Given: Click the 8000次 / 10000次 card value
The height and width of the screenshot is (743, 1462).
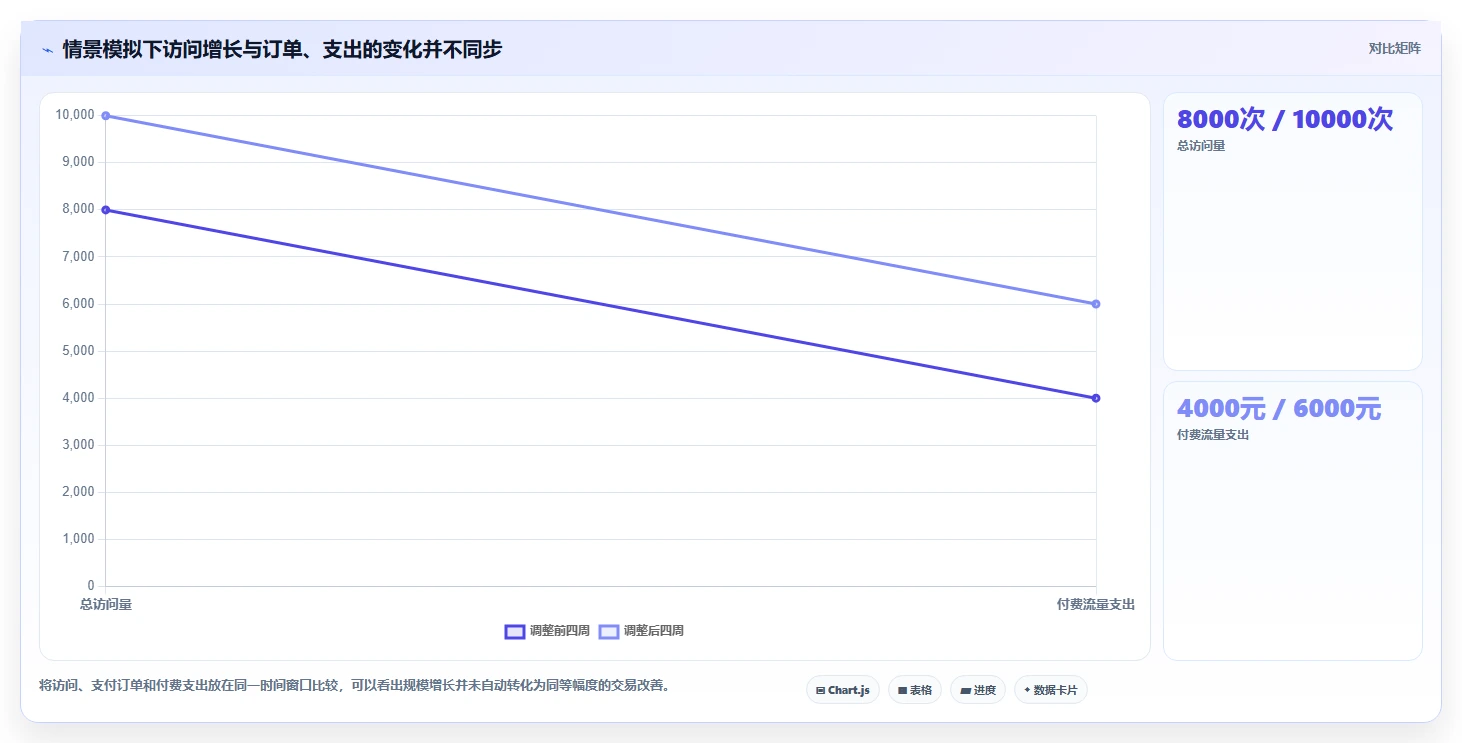Looking at the screenshot, I should pos(1285,119).
